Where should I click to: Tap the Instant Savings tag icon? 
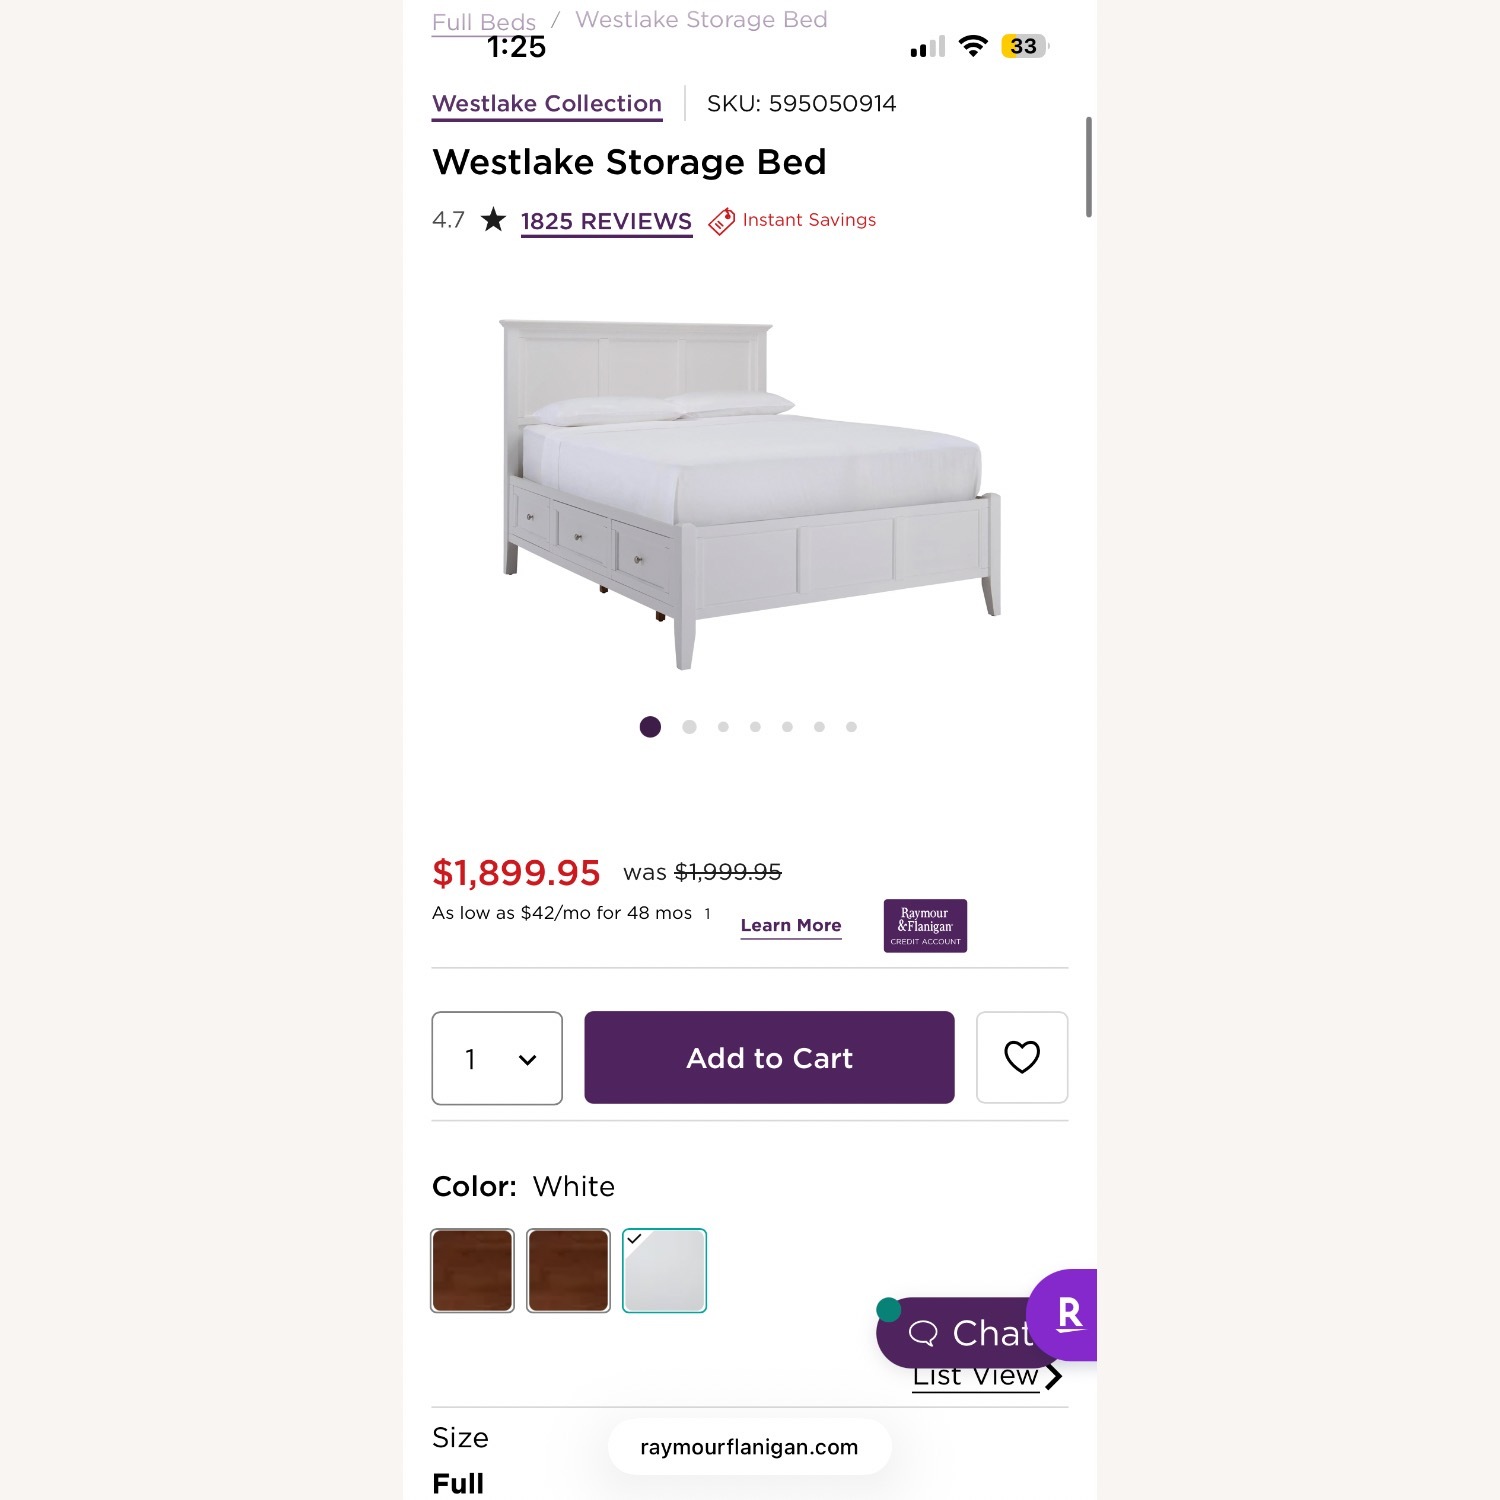[722, 220]
